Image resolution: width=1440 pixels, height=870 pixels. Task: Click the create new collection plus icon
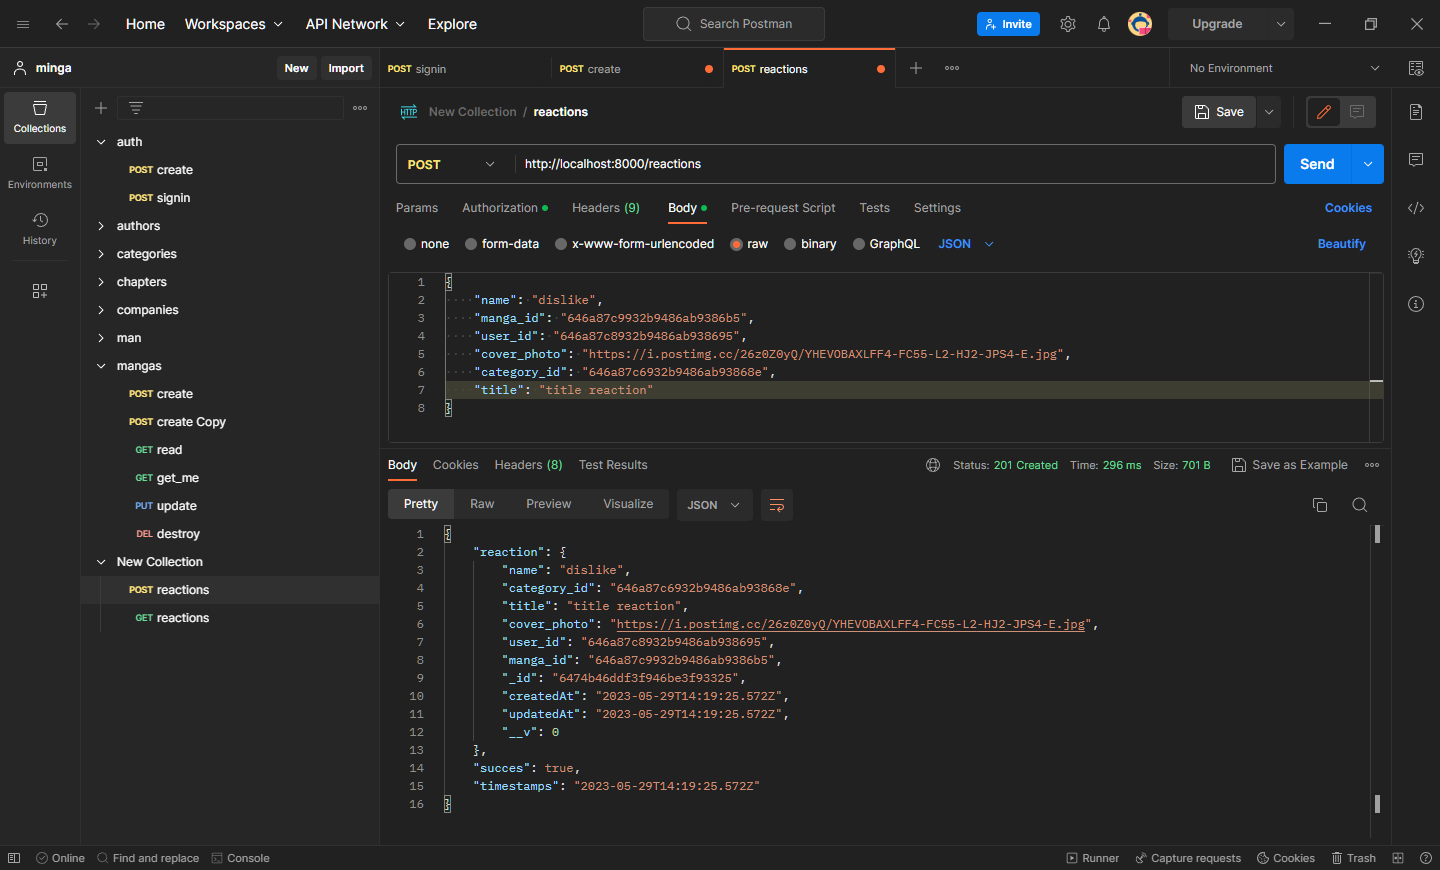(101, 108)
